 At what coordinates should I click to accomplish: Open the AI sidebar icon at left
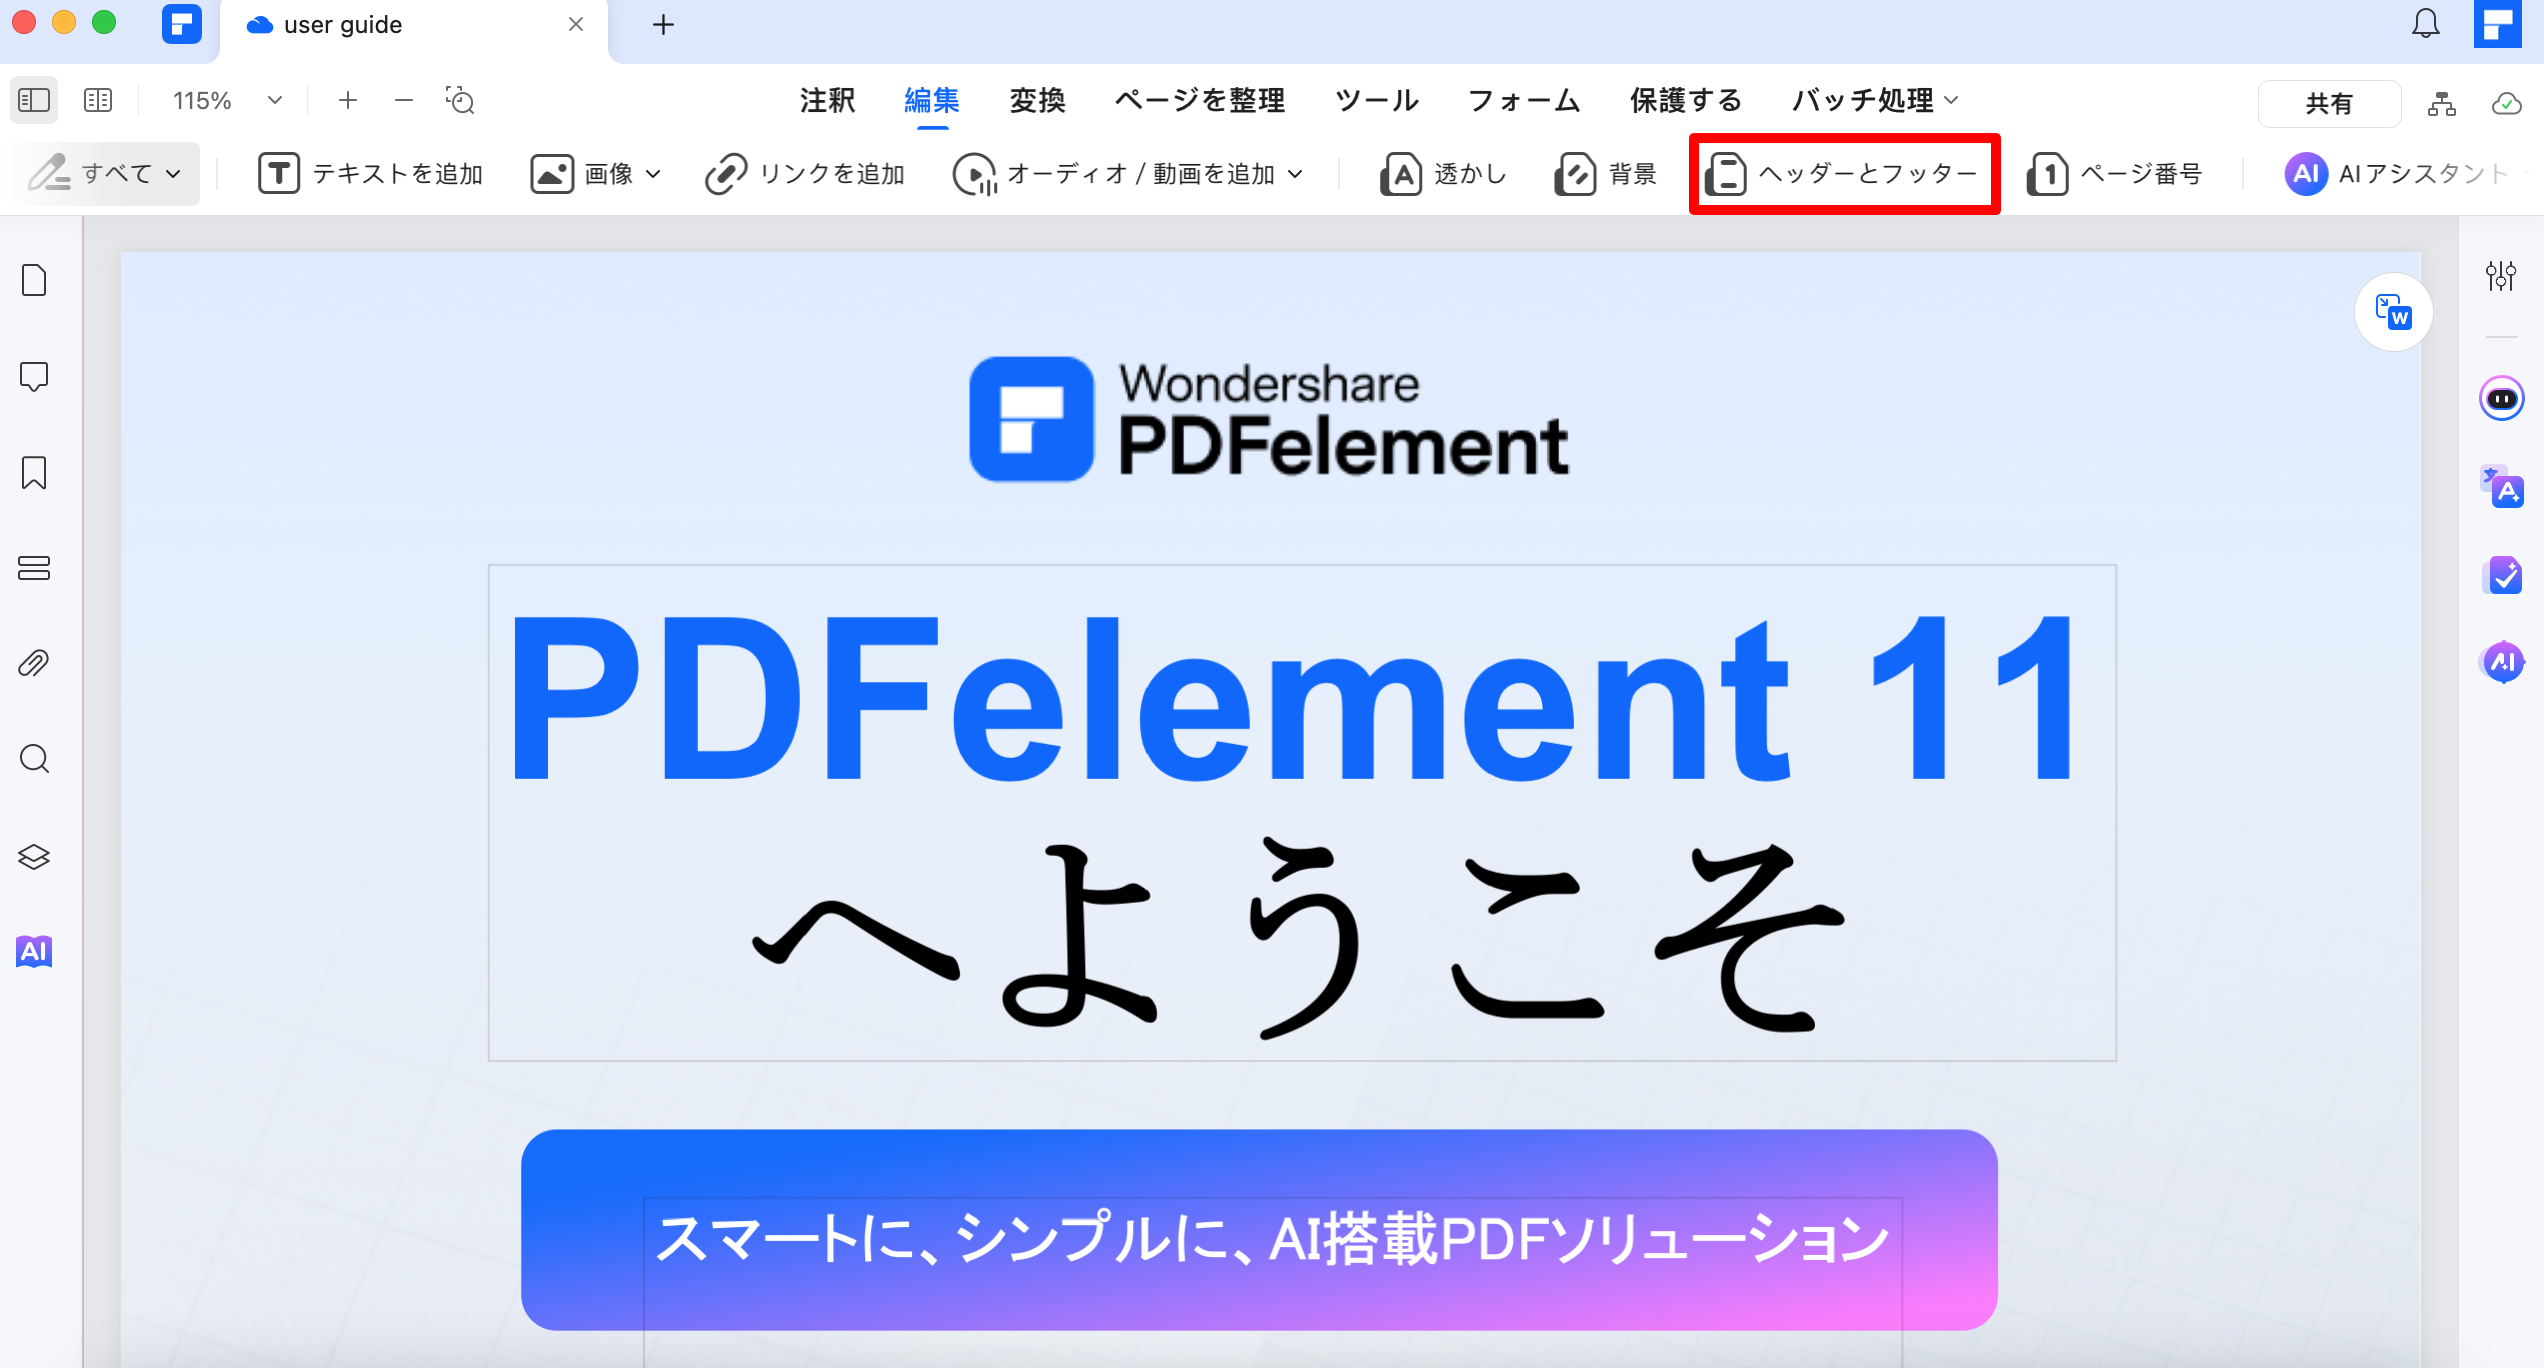[x=34, y=951]
